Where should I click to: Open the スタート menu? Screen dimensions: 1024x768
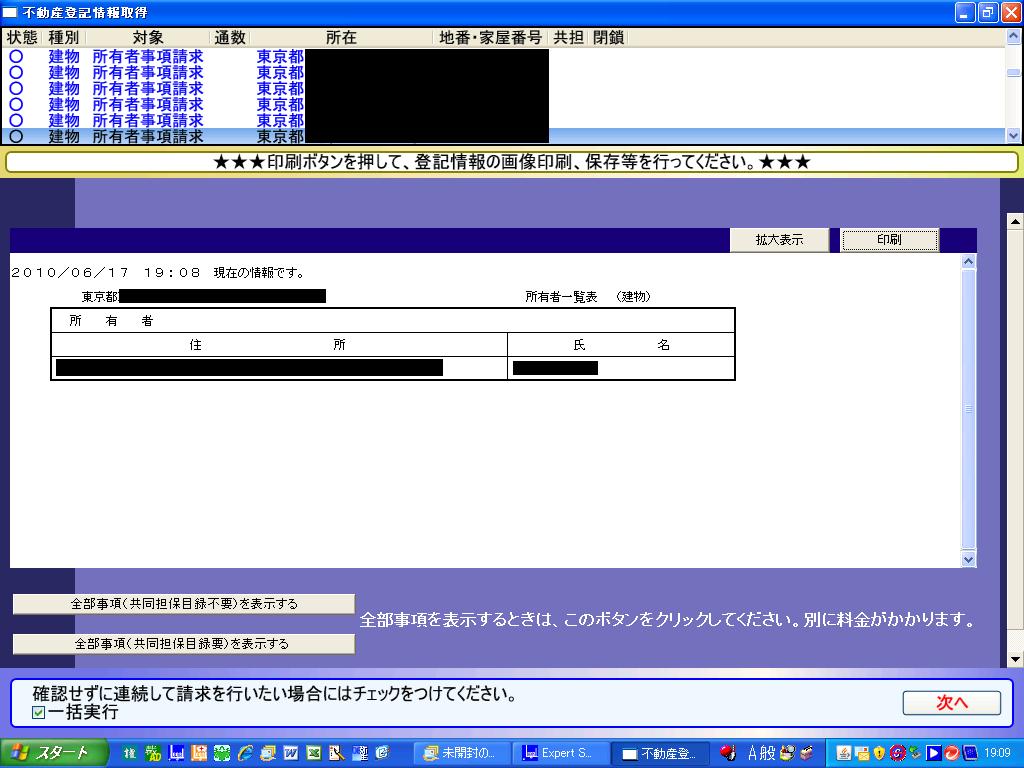tap(54, 753)
